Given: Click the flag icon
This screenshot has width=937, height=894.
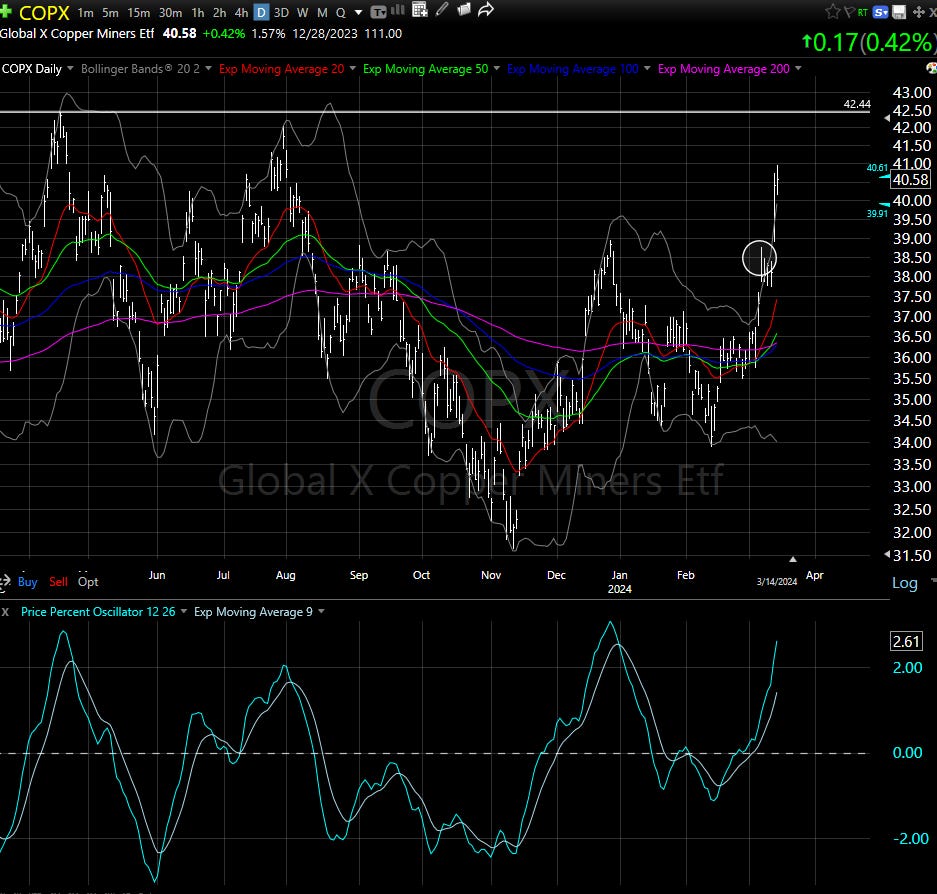Looking at the screenshot, I should [x=849, y=11].
